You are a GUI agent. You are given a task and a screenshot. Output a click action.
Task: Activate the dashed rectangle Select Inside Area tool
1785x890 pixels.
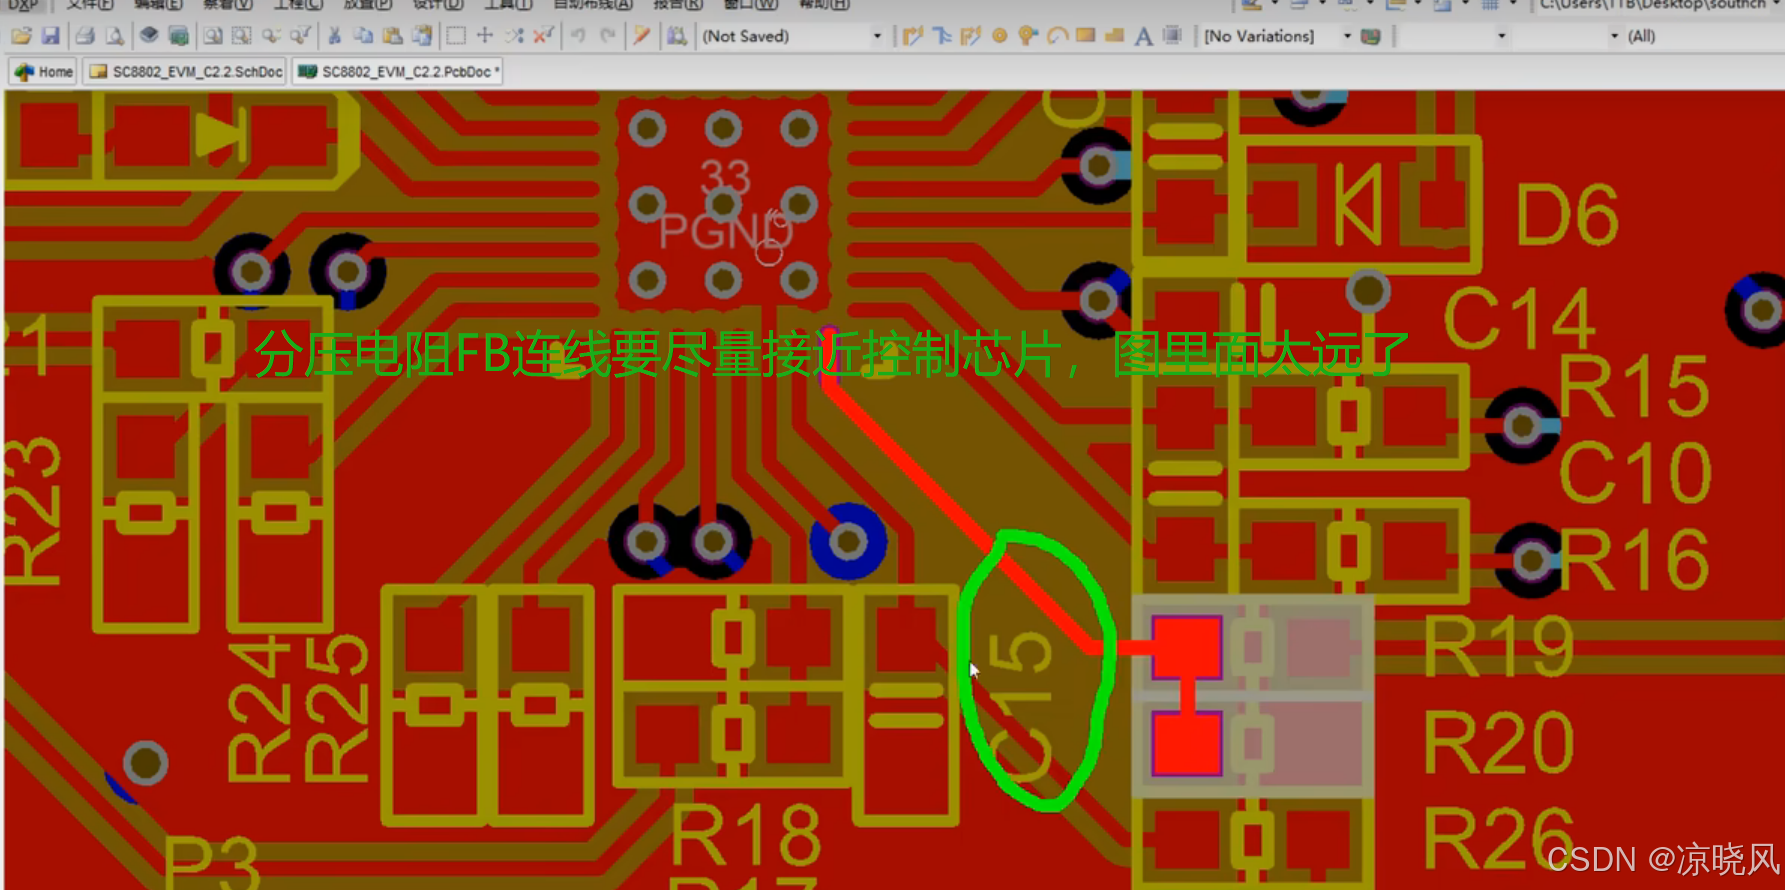click(456, 36)
